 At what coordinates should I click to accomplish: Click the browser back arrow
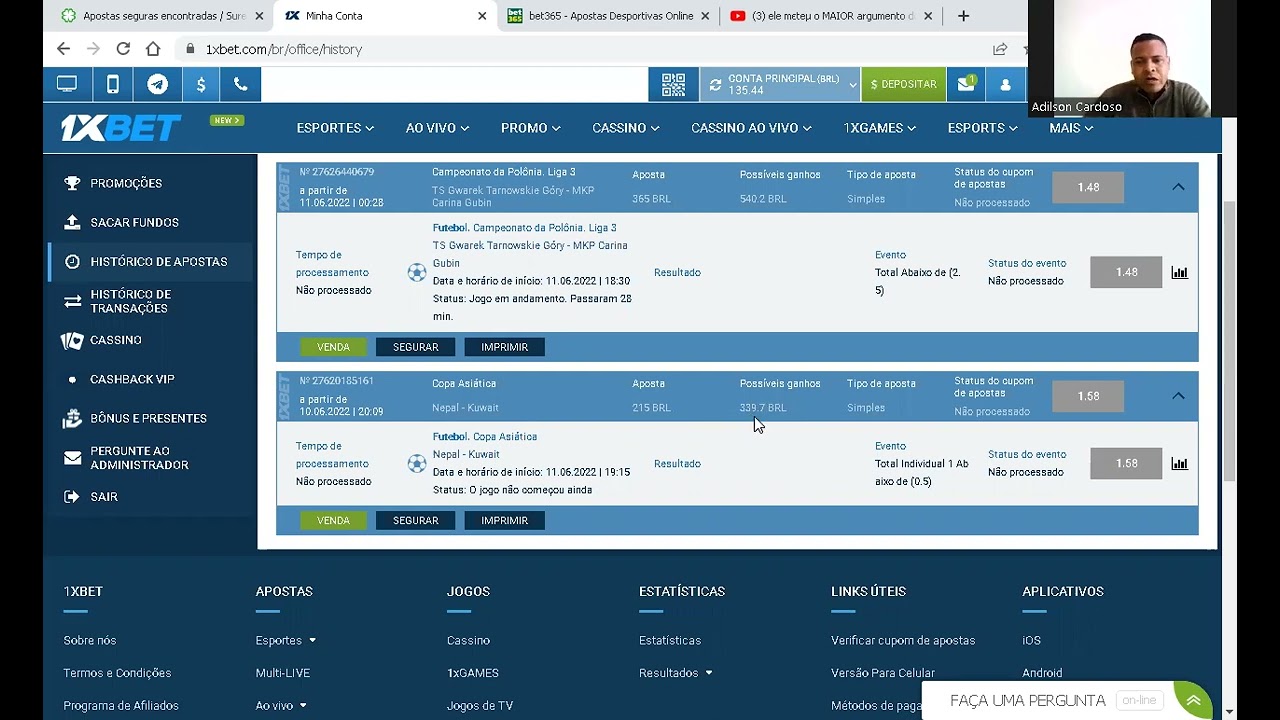(x=63, y=49)
